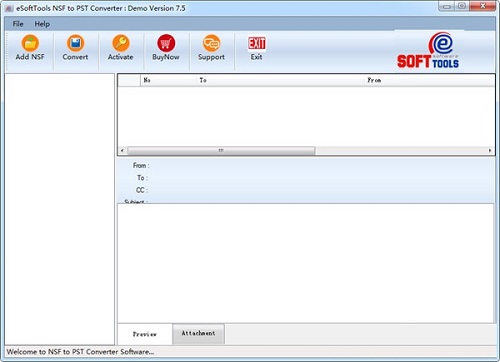
Task: Click the welcome status bar text
Action: (x=80, y=352)
